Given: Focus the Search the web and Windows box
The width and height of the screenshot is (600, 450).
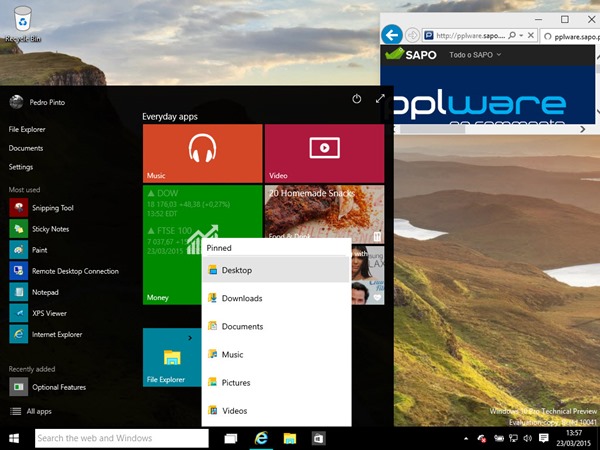Looking at the screenshot, I should point(122,438).
